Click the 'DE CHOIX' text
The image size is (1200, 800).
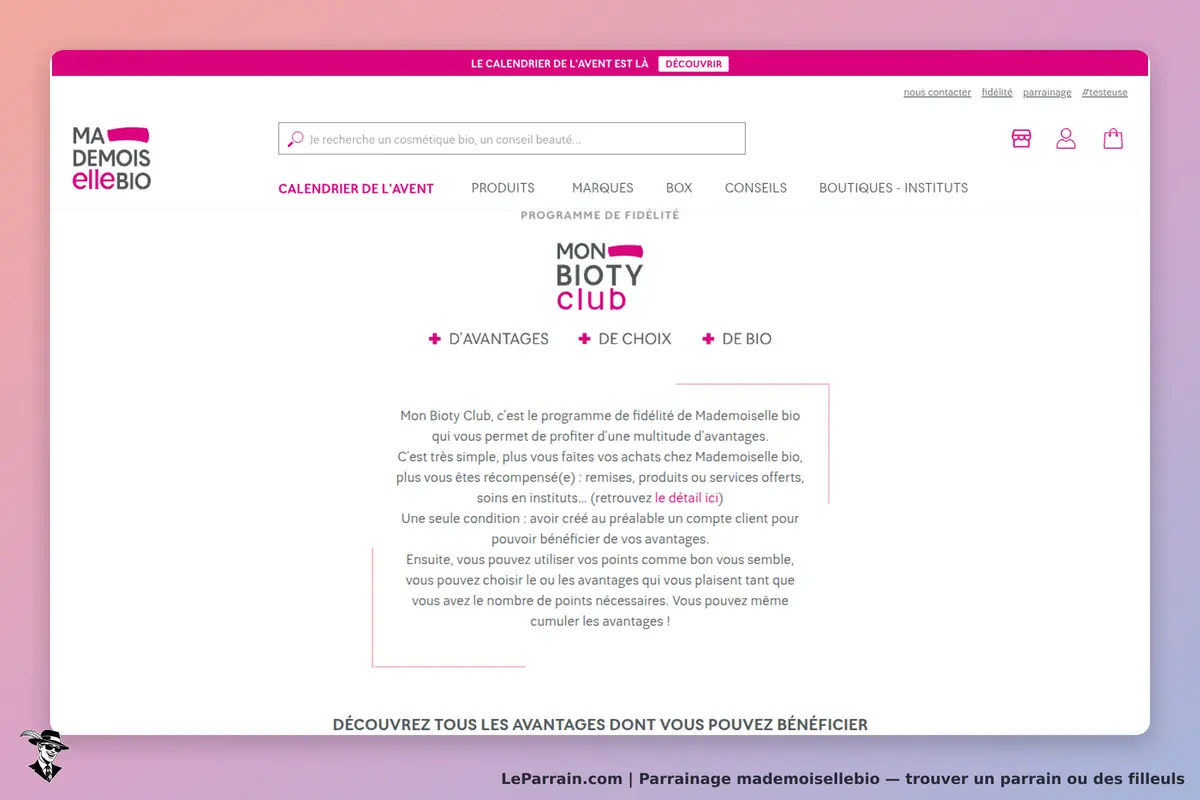tap(635, 339)
